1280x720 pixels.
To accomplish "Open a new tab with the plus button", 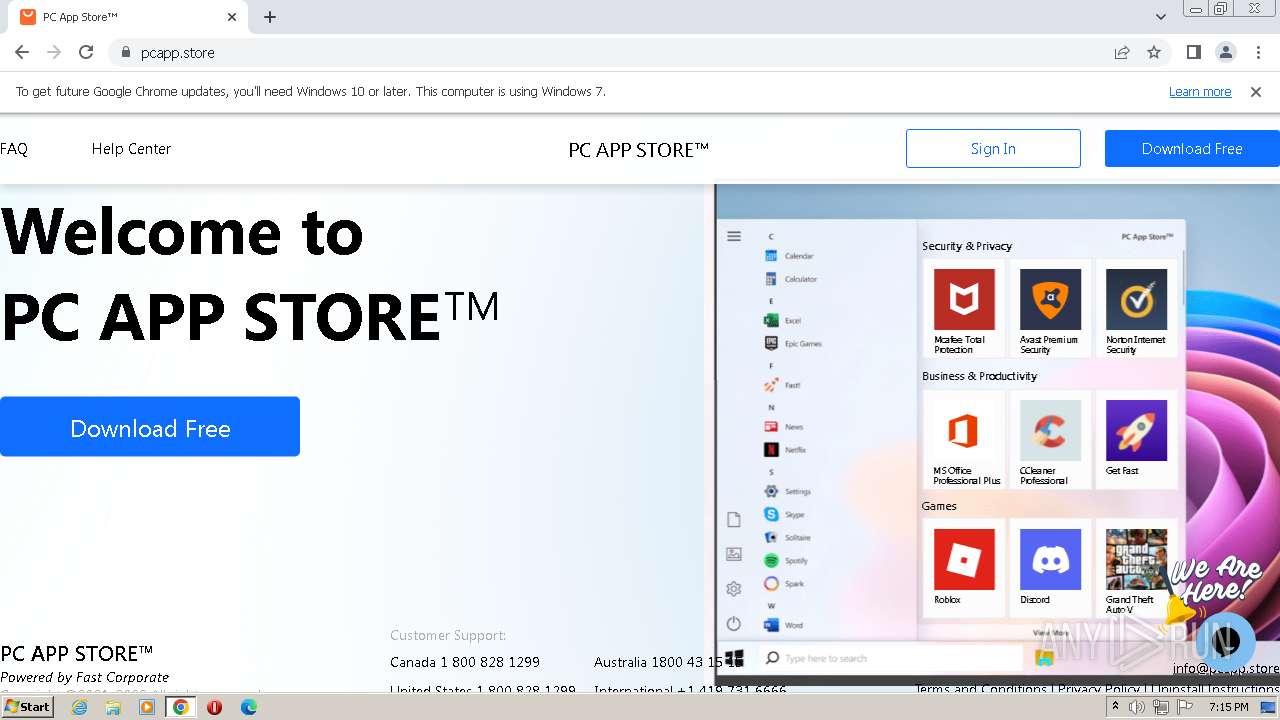I will [x=270, y=17].
